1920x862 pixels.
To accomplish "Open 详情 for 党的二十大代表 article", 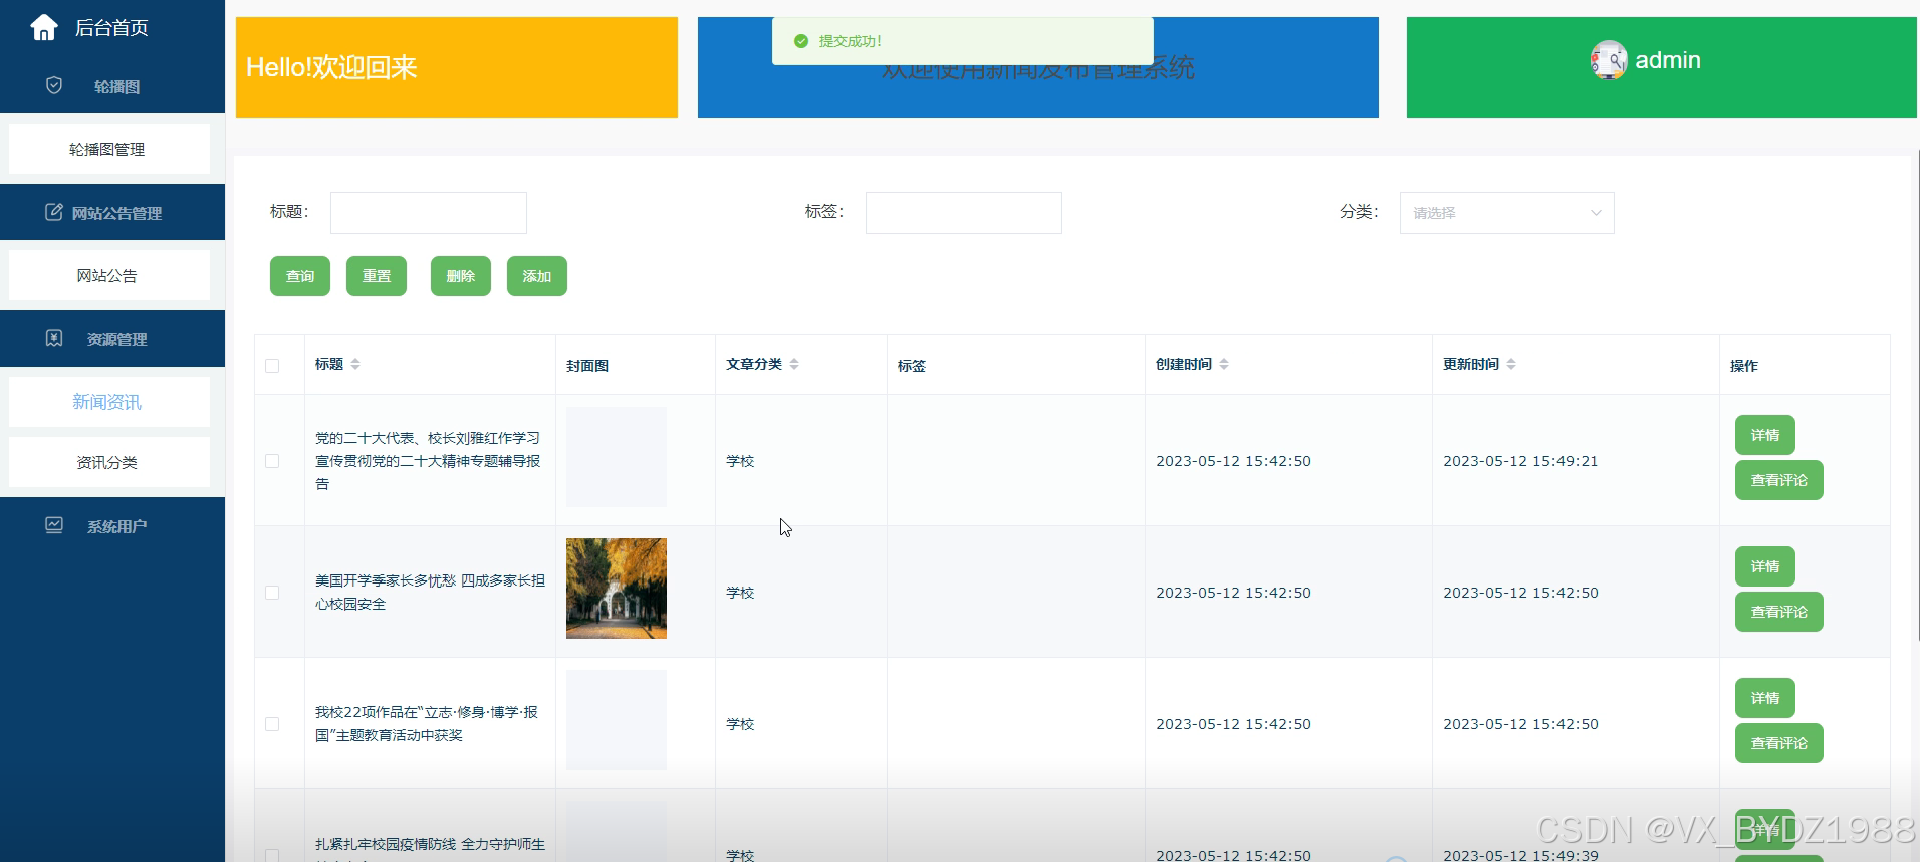I will [x=1765, y=435].
